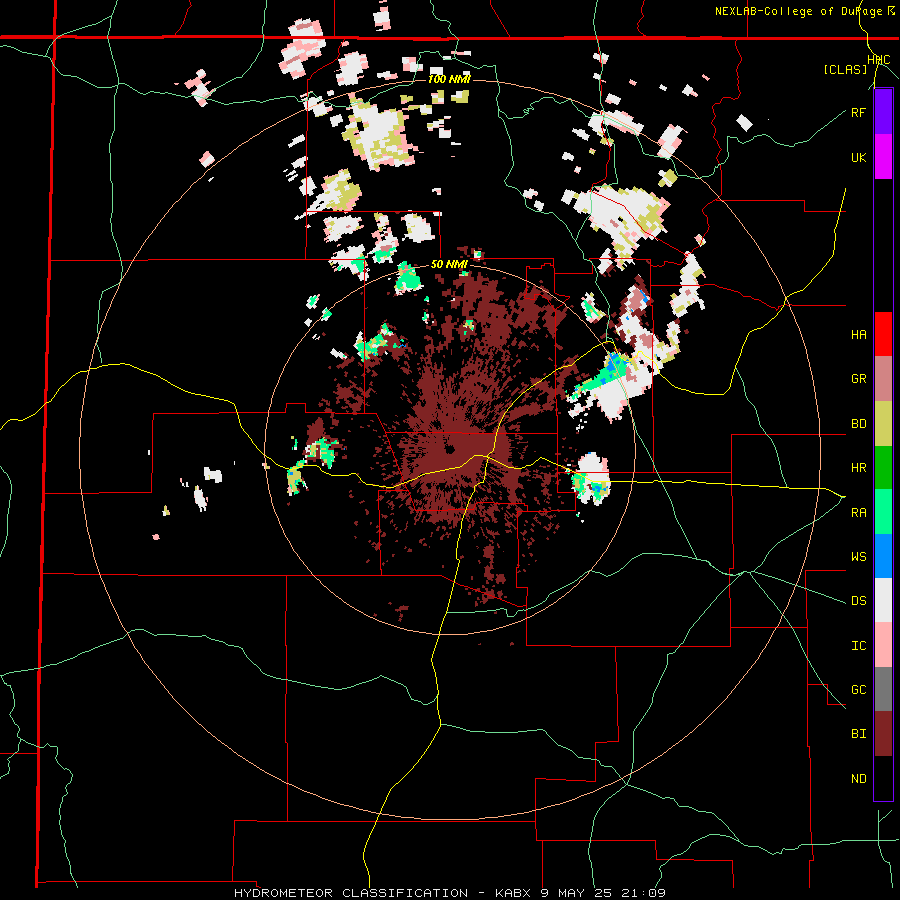Click the 'ND' legend label

(x=858, y=779)
